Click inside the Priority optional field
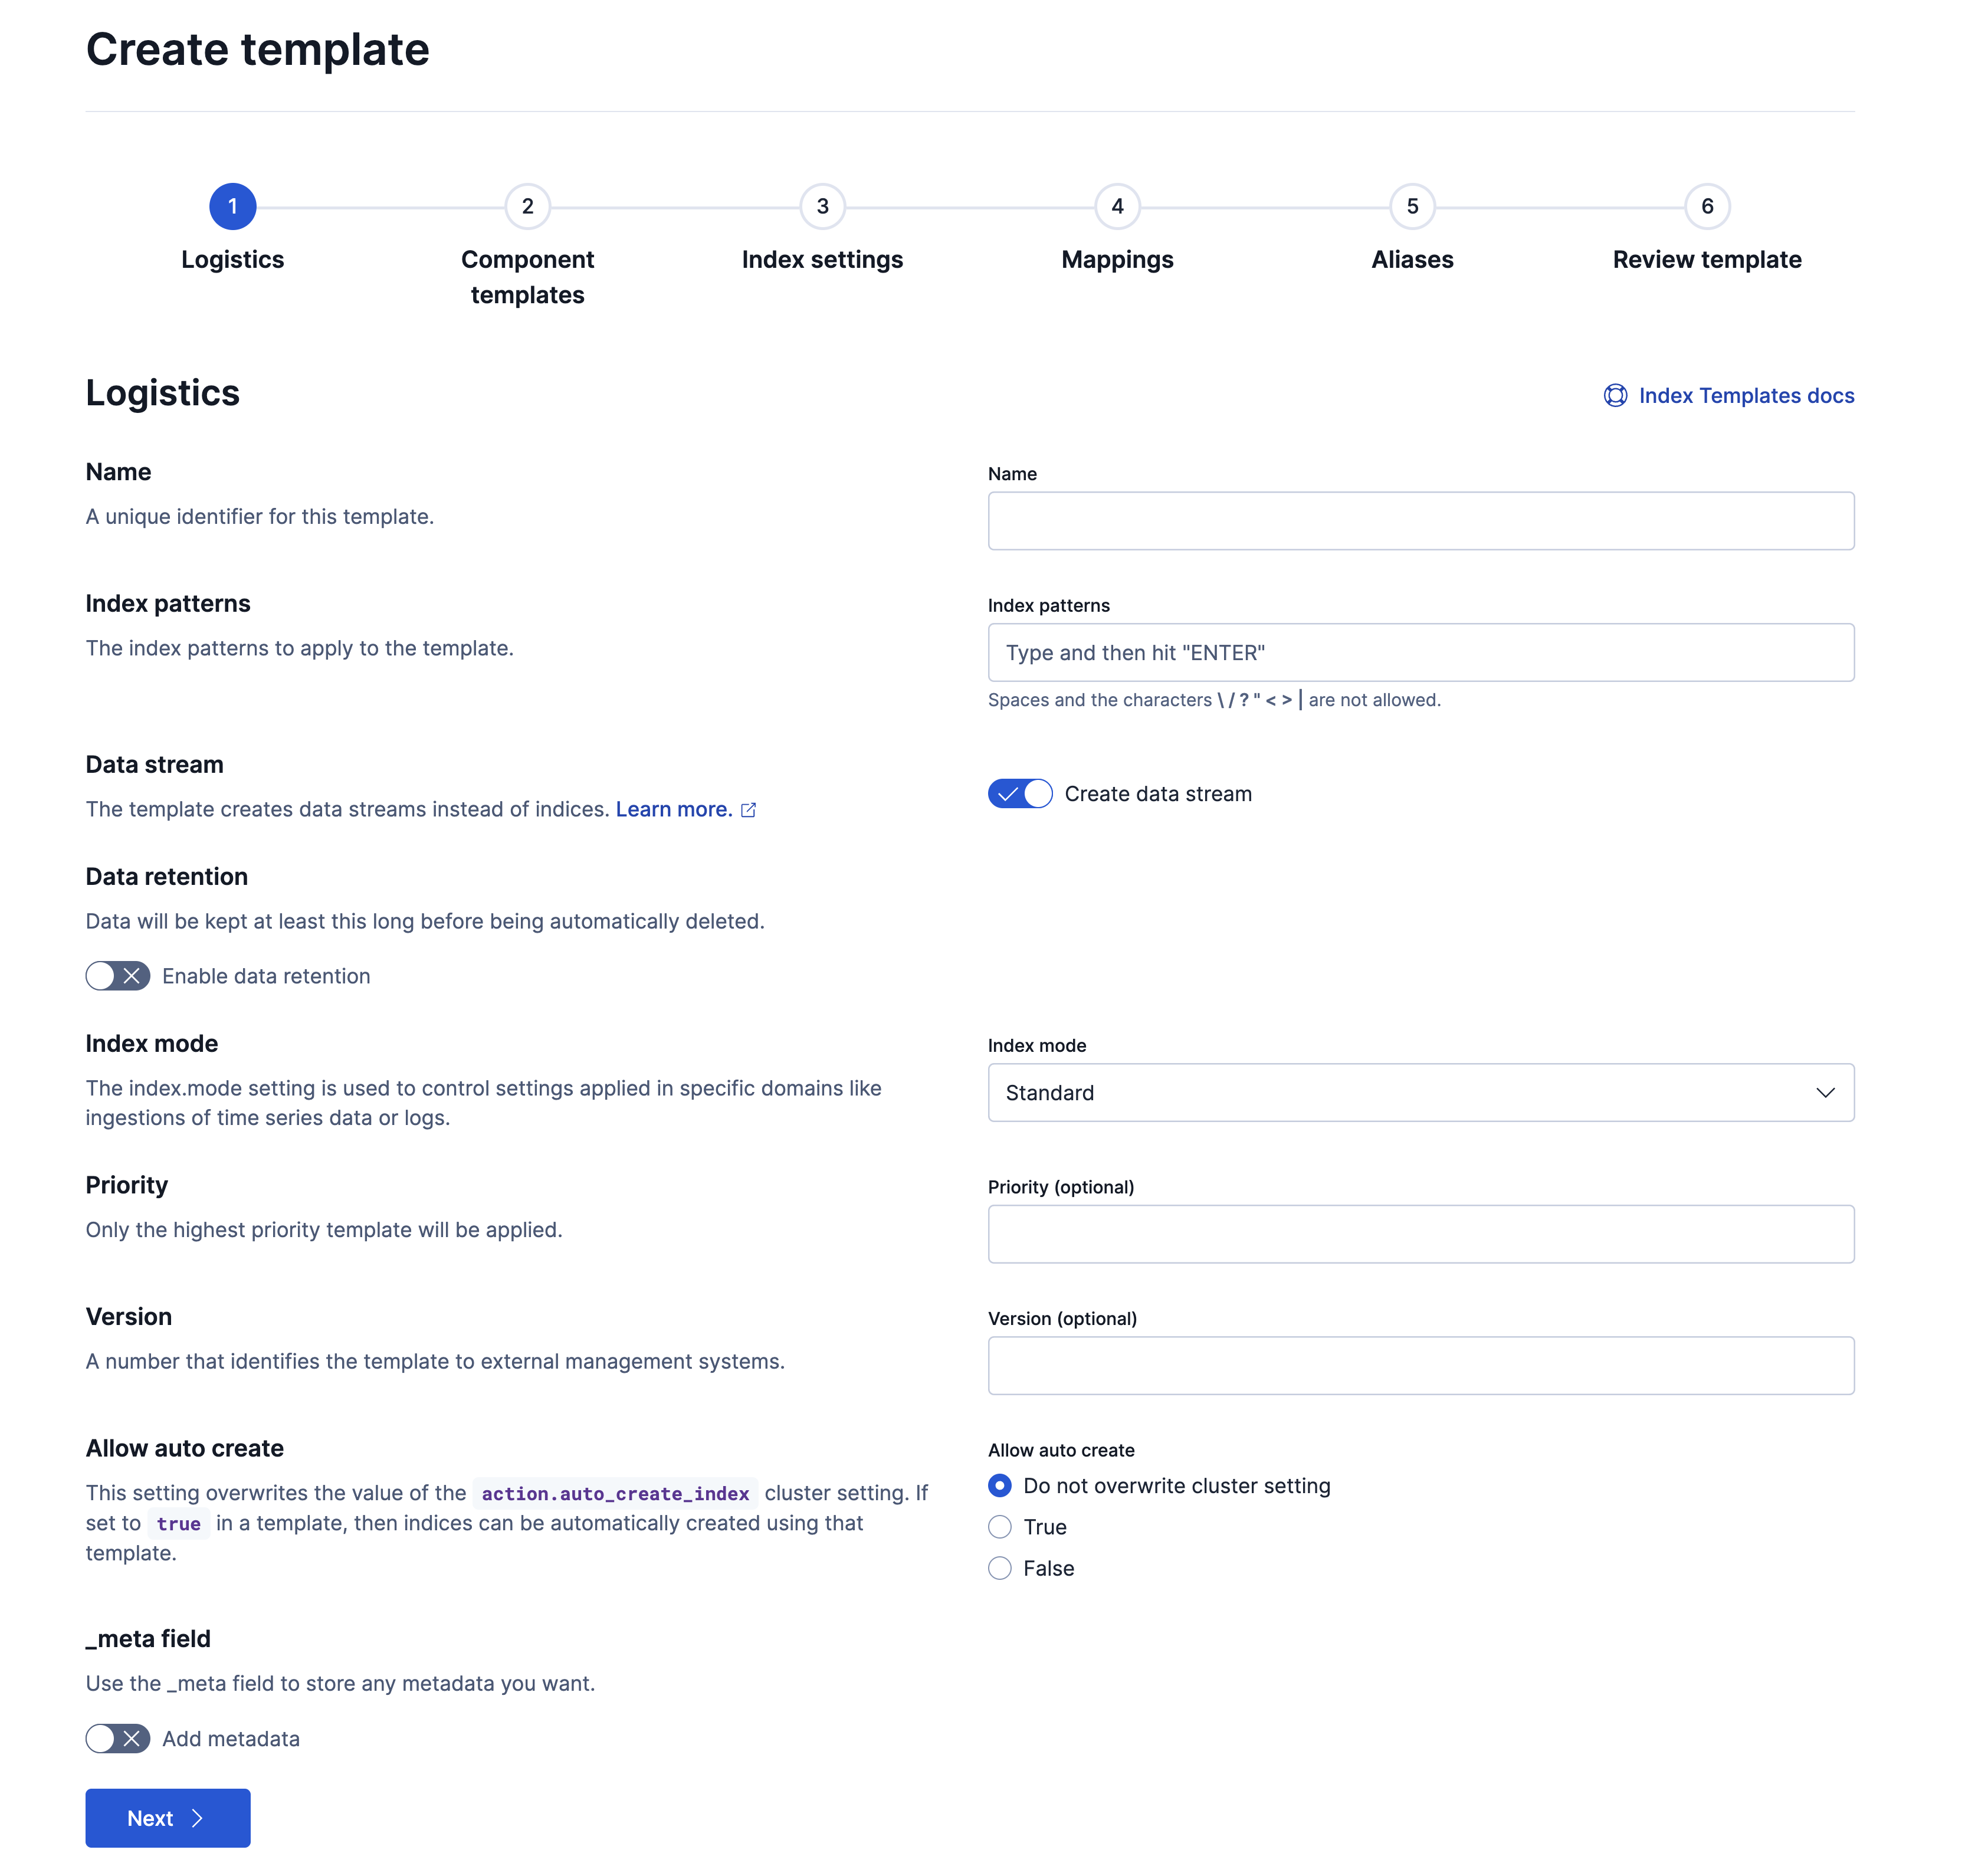Image resolution: width=1975 pixels, height=1876 pixels. pyautogui.click(x=1420, y=1234)
